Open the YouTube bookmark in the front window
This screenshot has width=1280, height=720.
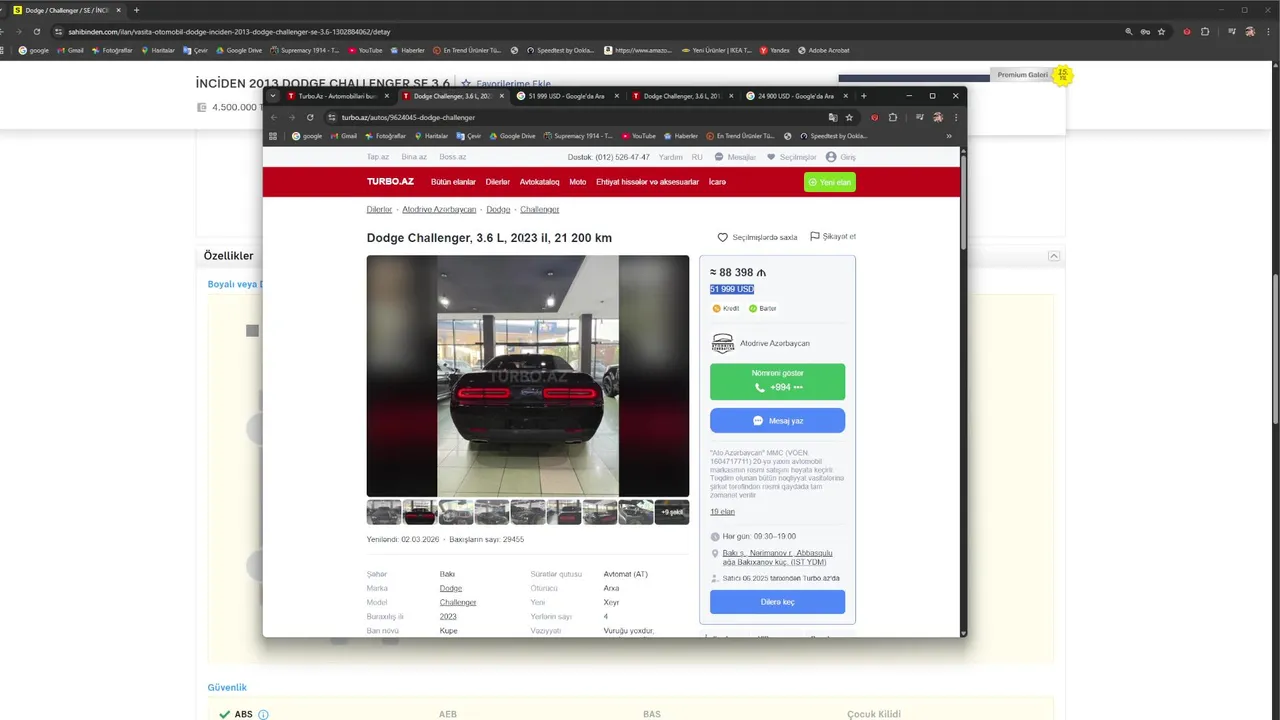[638, 136]
